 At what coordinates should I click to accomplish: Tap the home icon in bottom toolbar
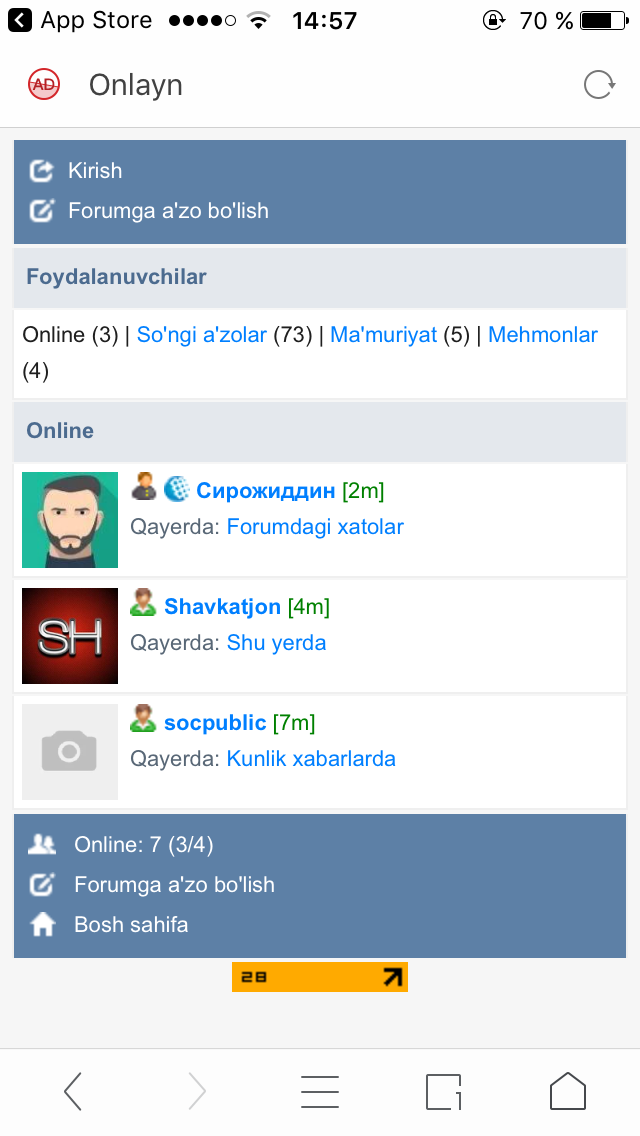click(568, 1091)
